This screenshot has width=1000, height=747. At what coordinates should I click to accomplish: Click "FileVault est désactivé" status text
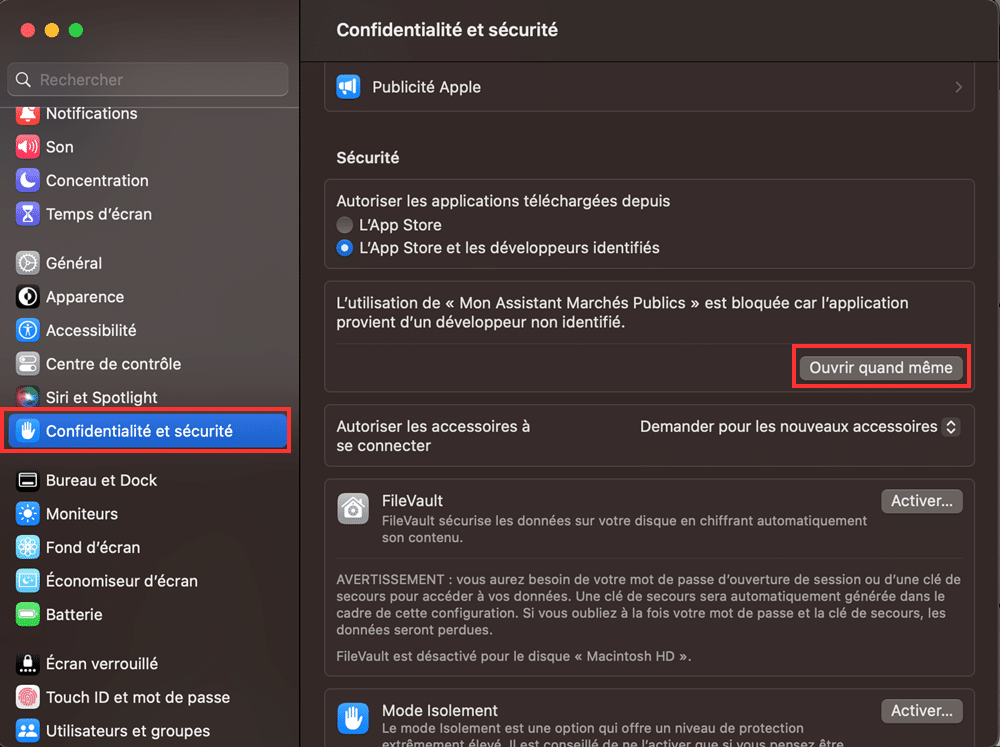pyautogui.click(x=513, y=656)
